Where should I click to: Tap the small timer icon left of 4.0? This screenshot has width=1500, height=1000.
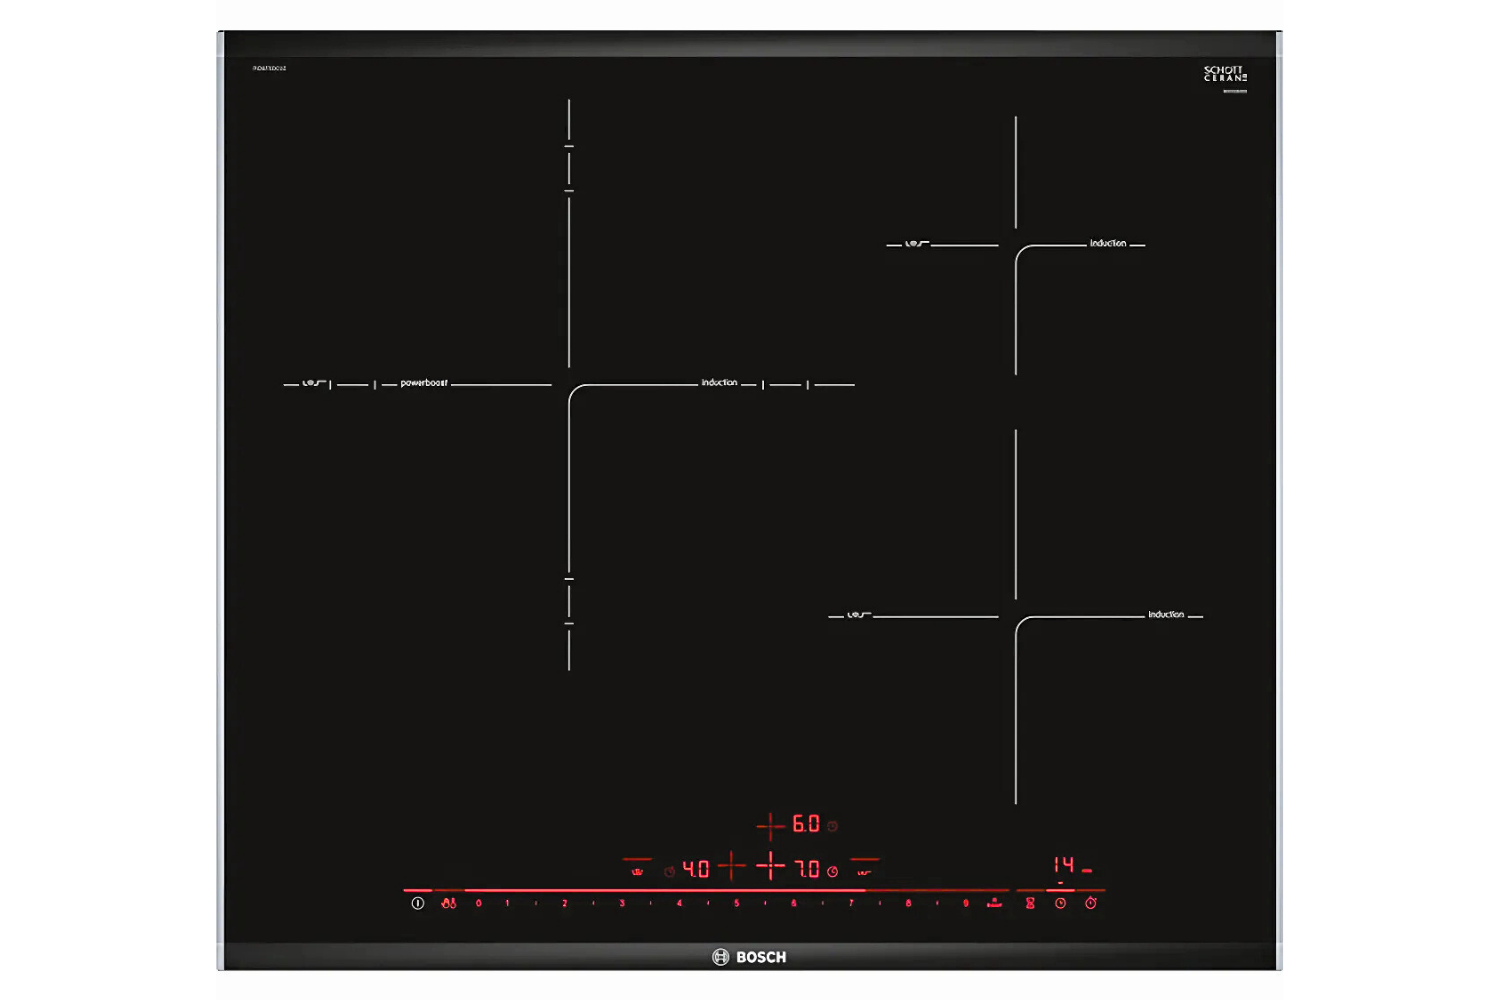670,872
